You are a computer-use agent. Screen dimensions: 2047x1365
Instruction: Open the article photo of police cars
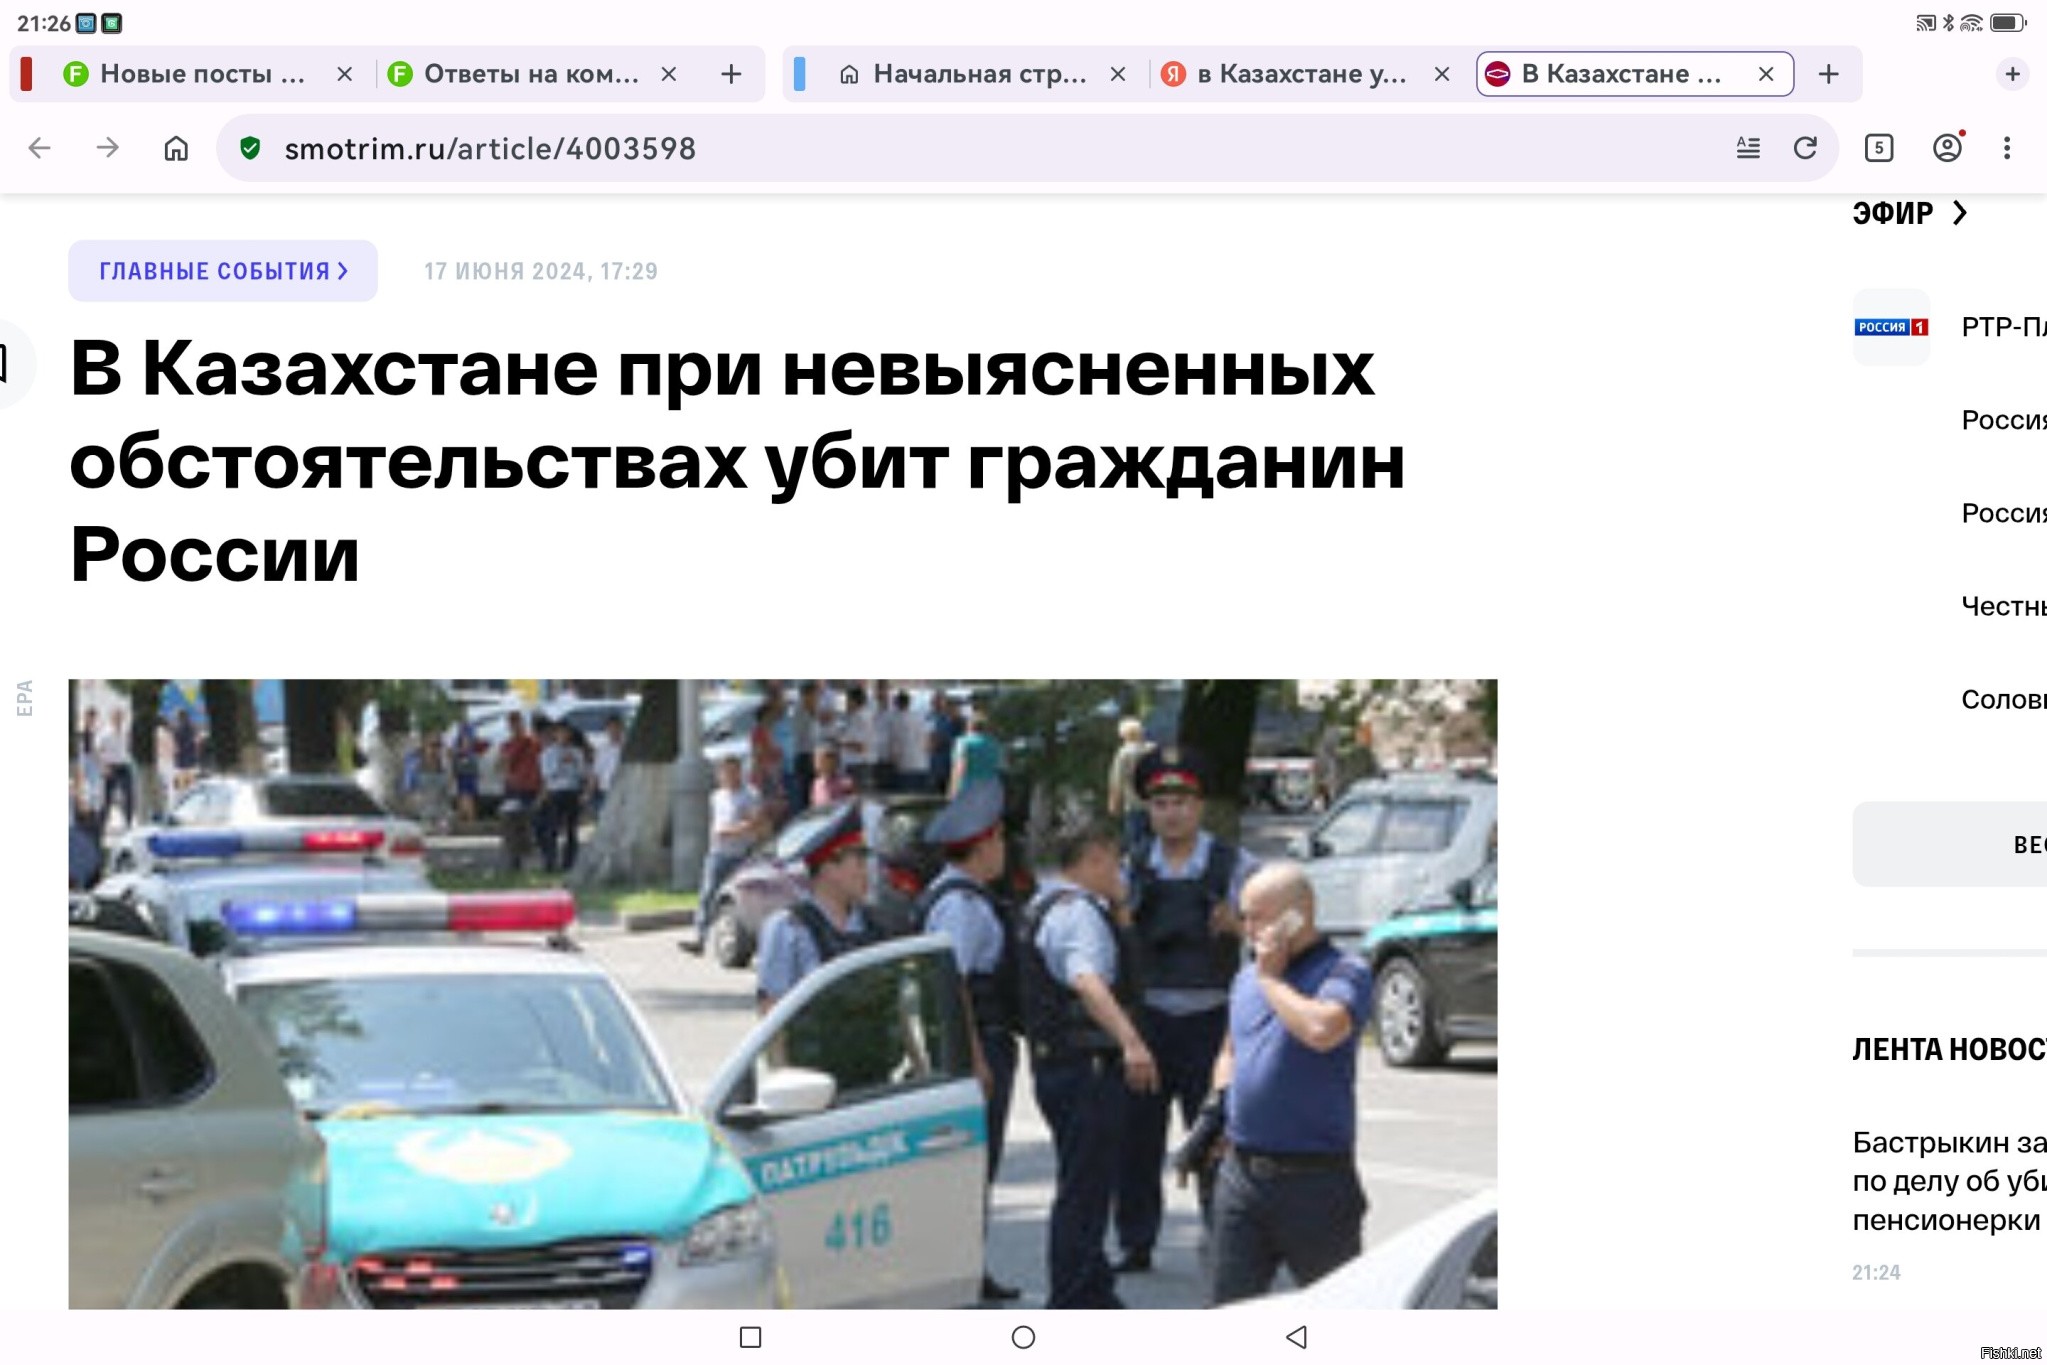click(783, 994)
